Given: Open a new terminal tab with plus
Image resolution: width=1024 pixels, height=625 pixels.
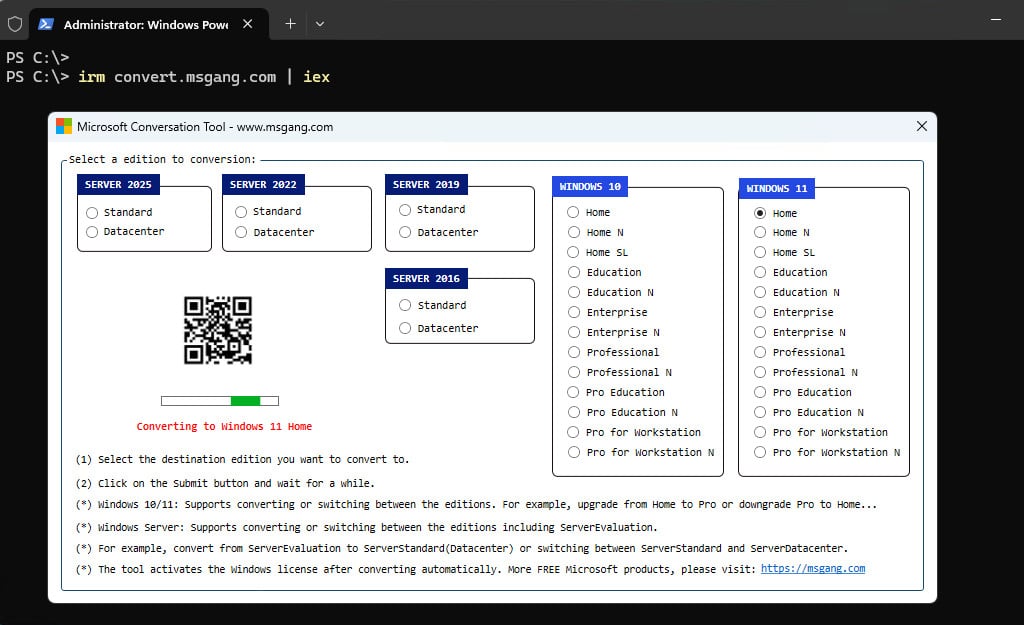Looking at the screenshot, I should pyautogui.click(x=291, y=24).
